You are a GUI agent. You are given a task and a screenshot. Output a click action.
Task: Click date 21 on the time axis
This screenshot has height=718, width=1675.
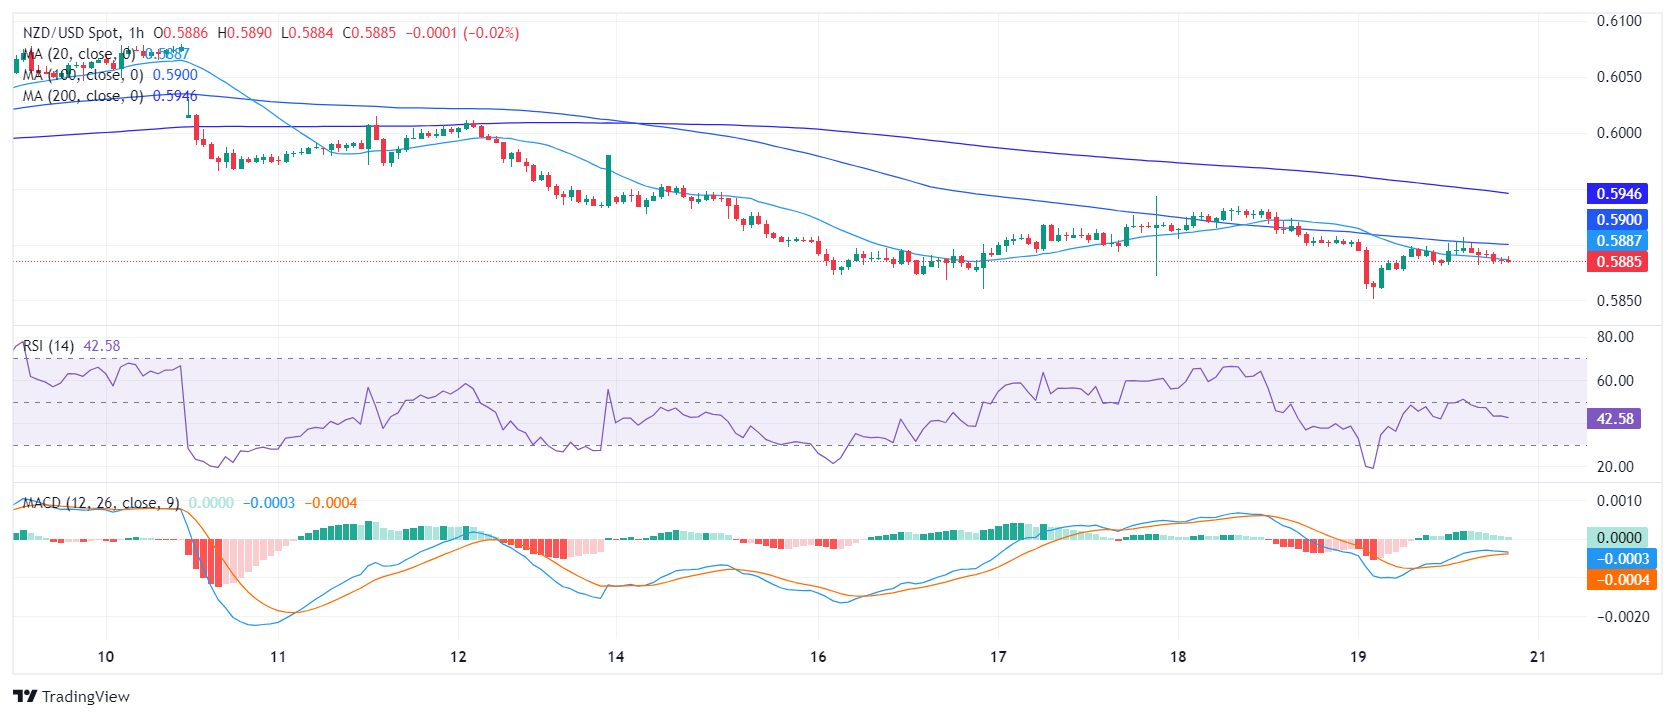tap(1538, 657)
